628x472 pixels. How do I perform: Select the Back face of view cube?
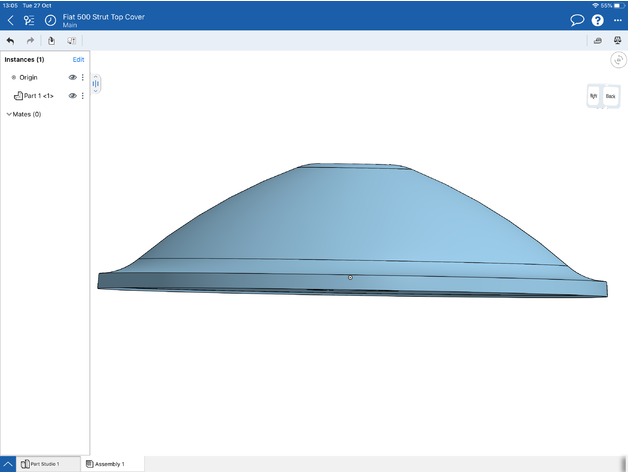(x=611, y=96)
